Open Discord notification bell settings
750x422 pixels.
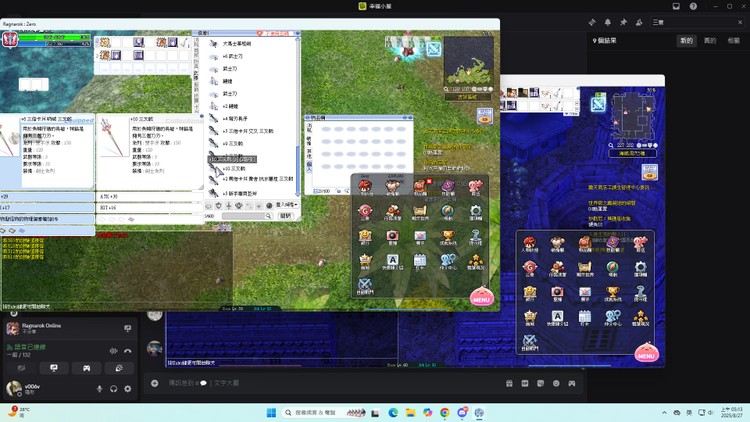click(607, 22)
